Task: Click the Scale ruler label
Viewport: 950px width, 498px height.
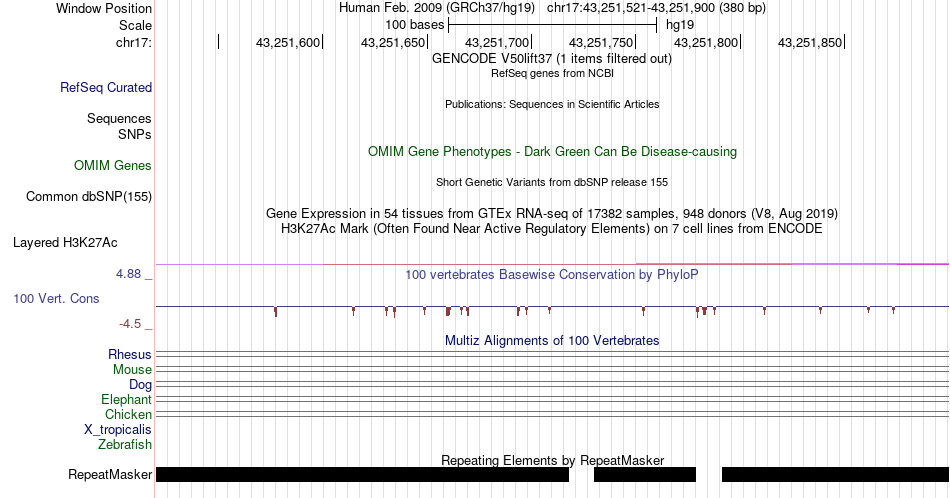Action: (136, 25)
